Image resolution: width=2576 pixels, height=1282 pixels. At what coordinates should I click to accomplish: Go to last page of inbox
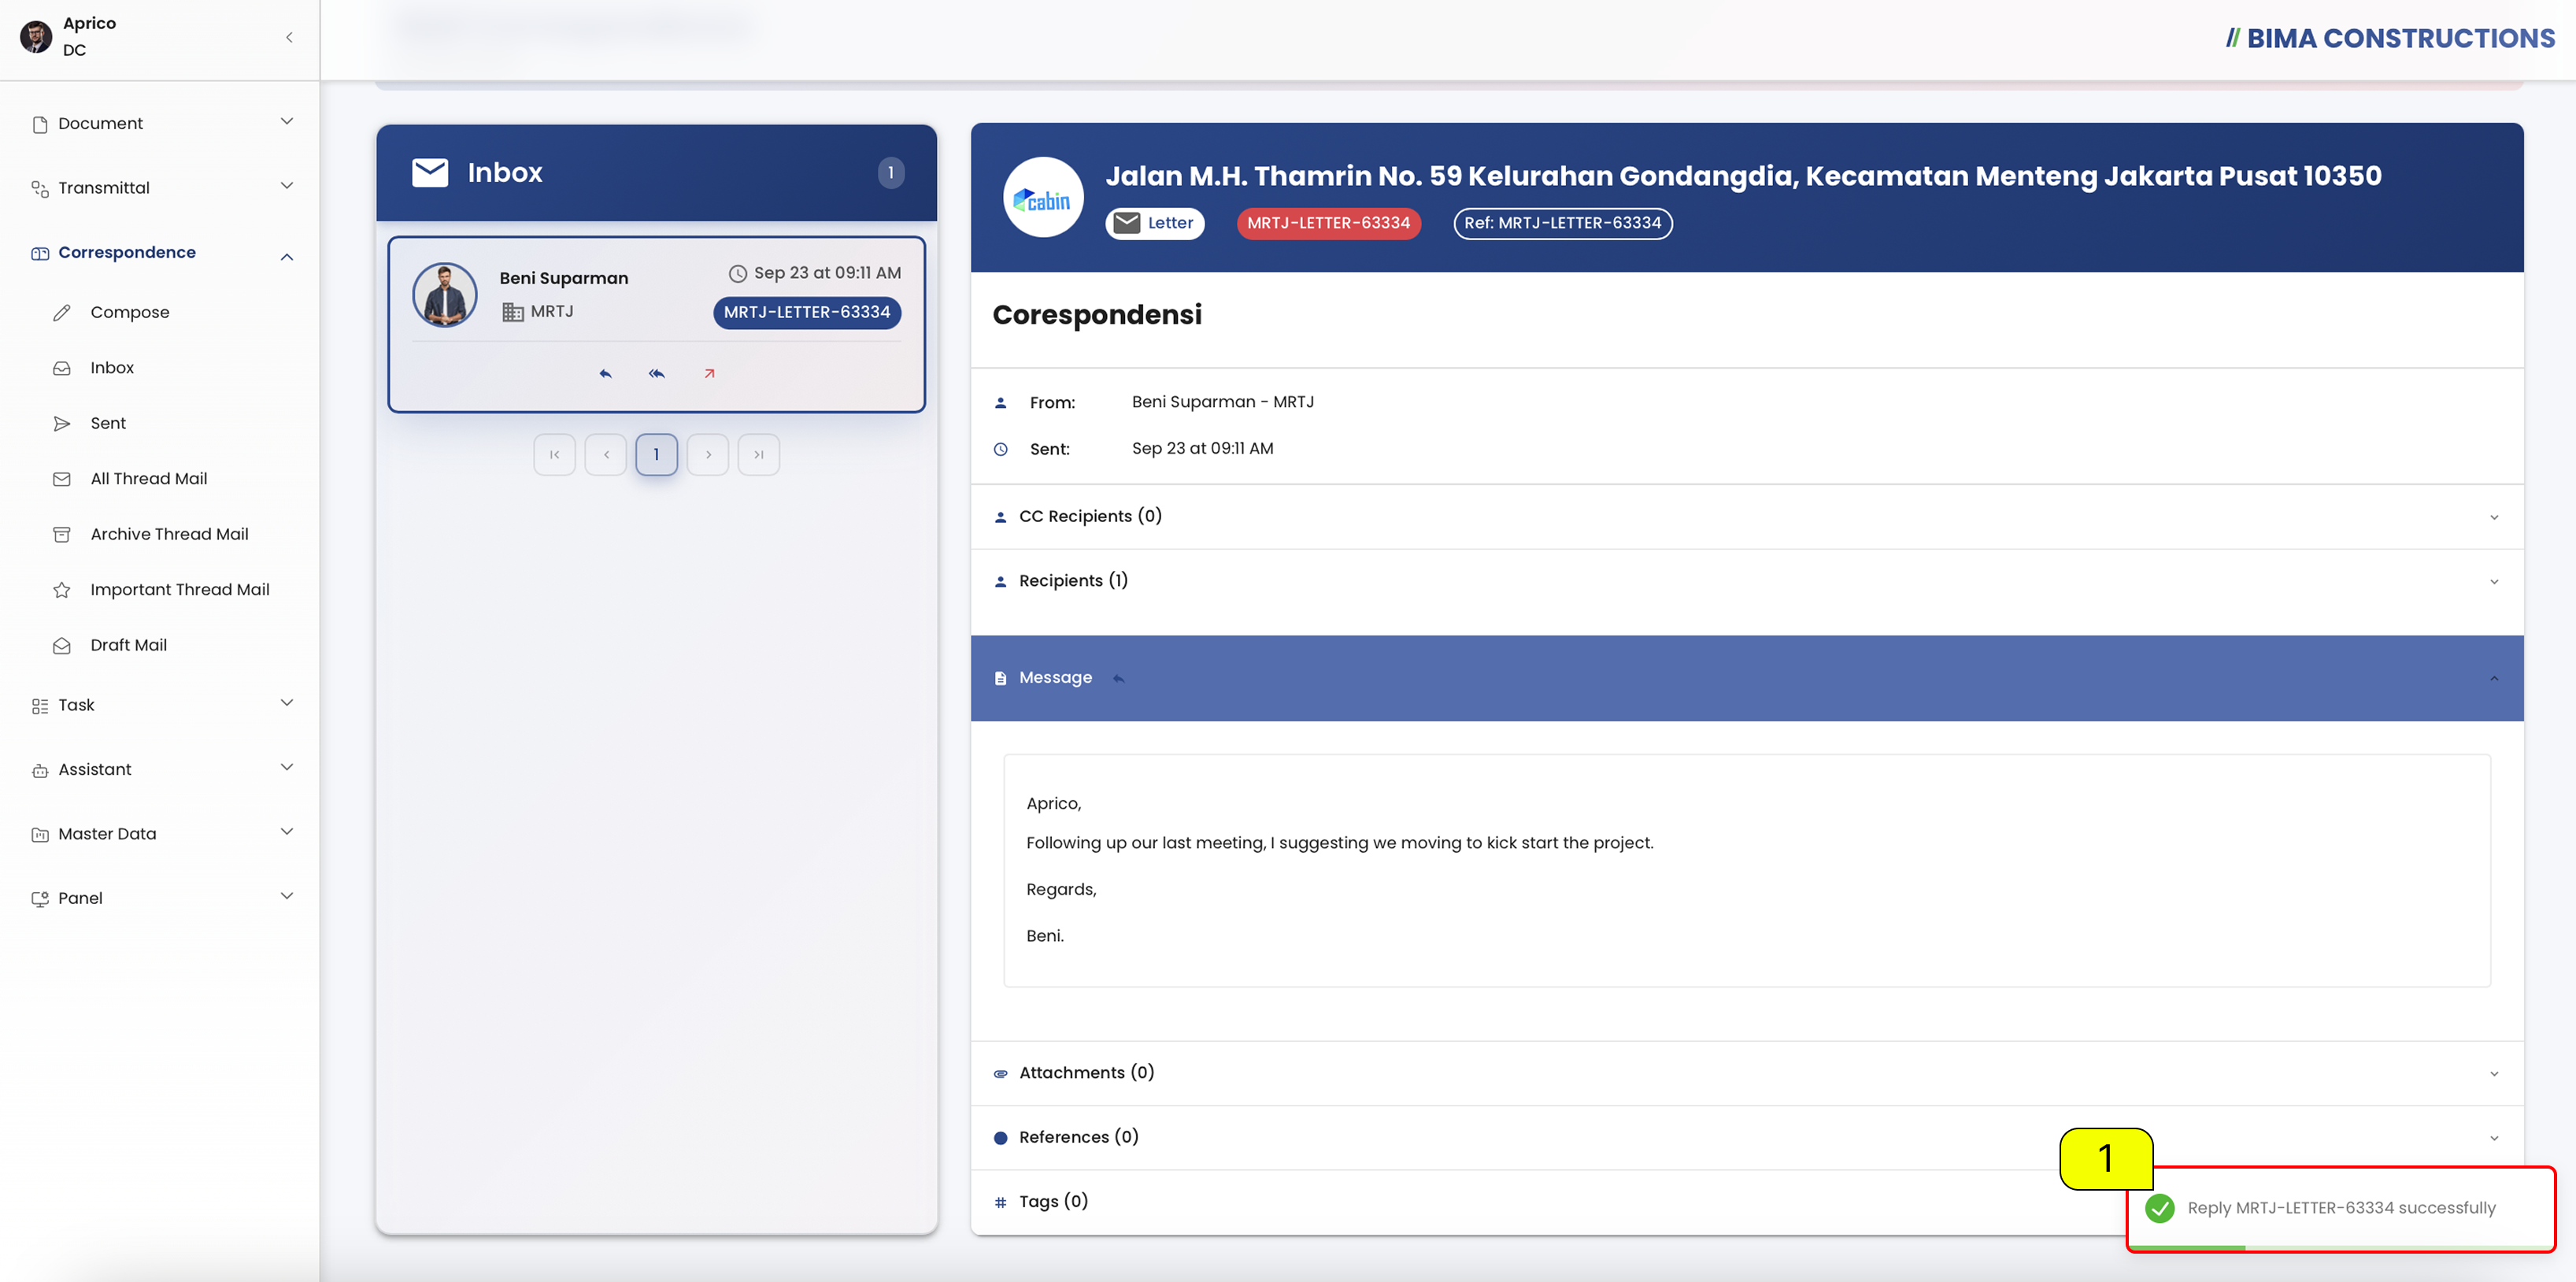click(x=759, y=455)
